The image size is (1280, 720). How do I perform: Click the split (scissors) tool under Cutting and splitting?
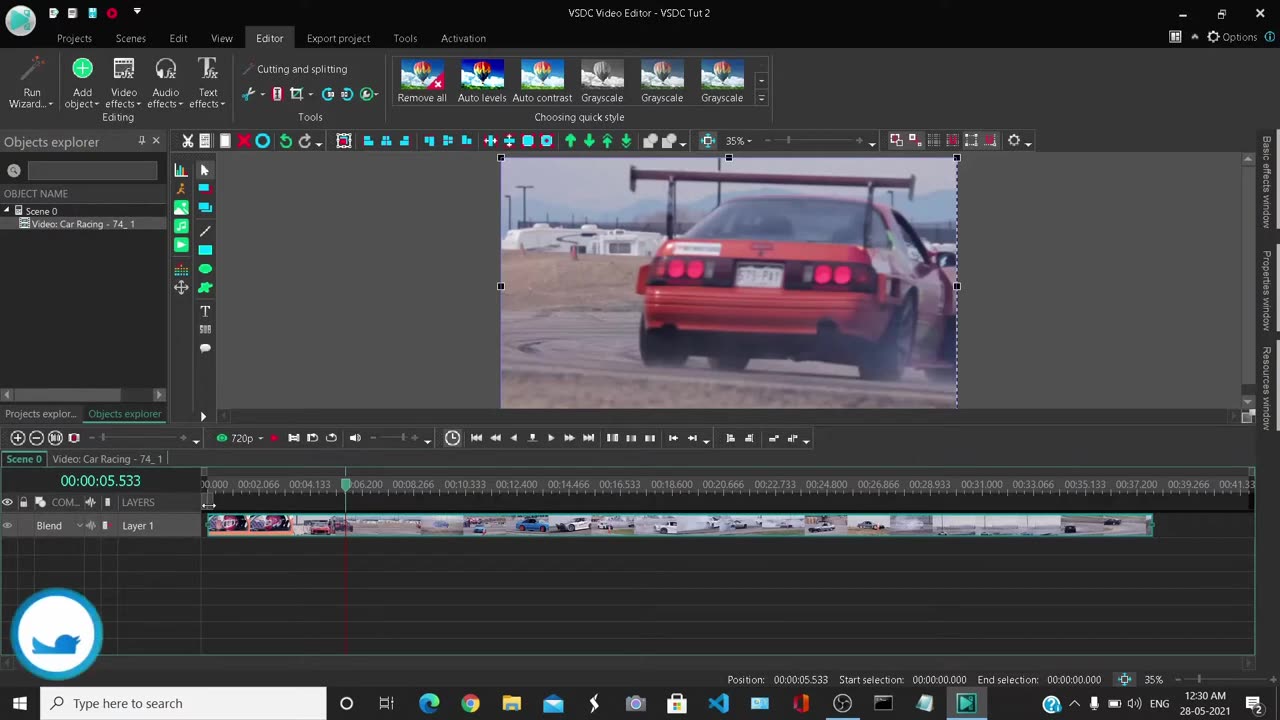[x=249, y=94]
